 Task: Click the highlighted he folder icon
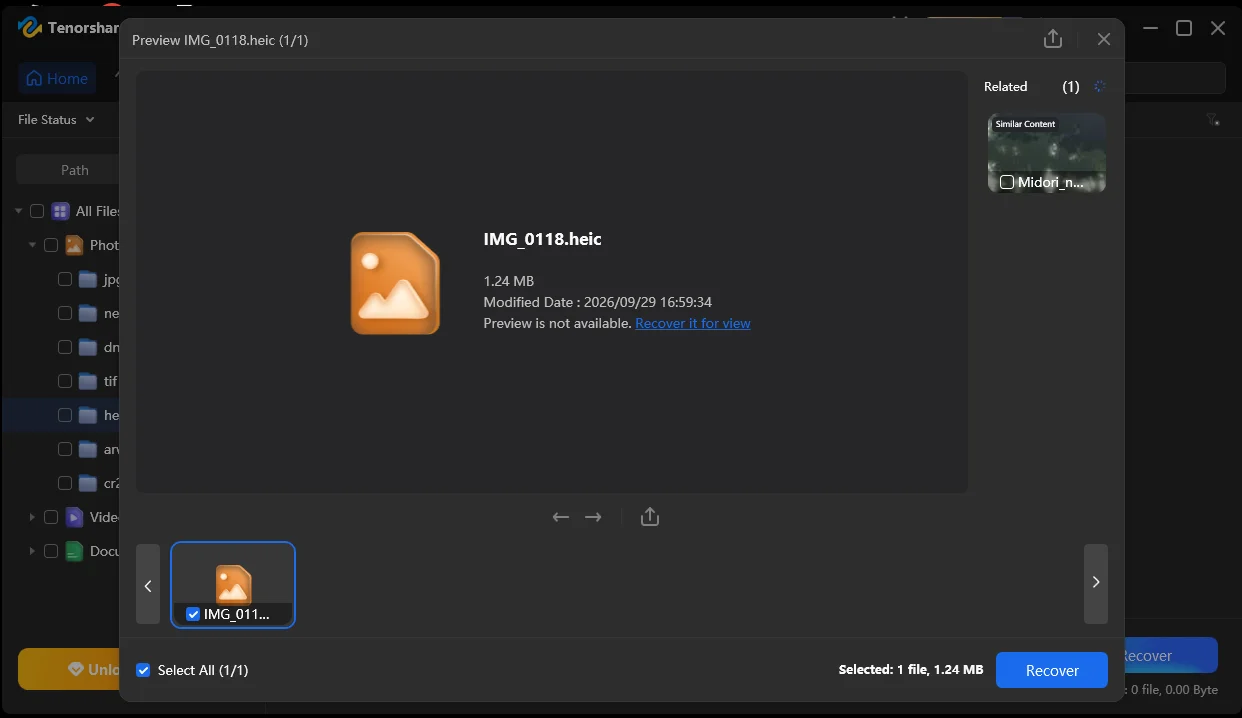[x=88, y=415]
